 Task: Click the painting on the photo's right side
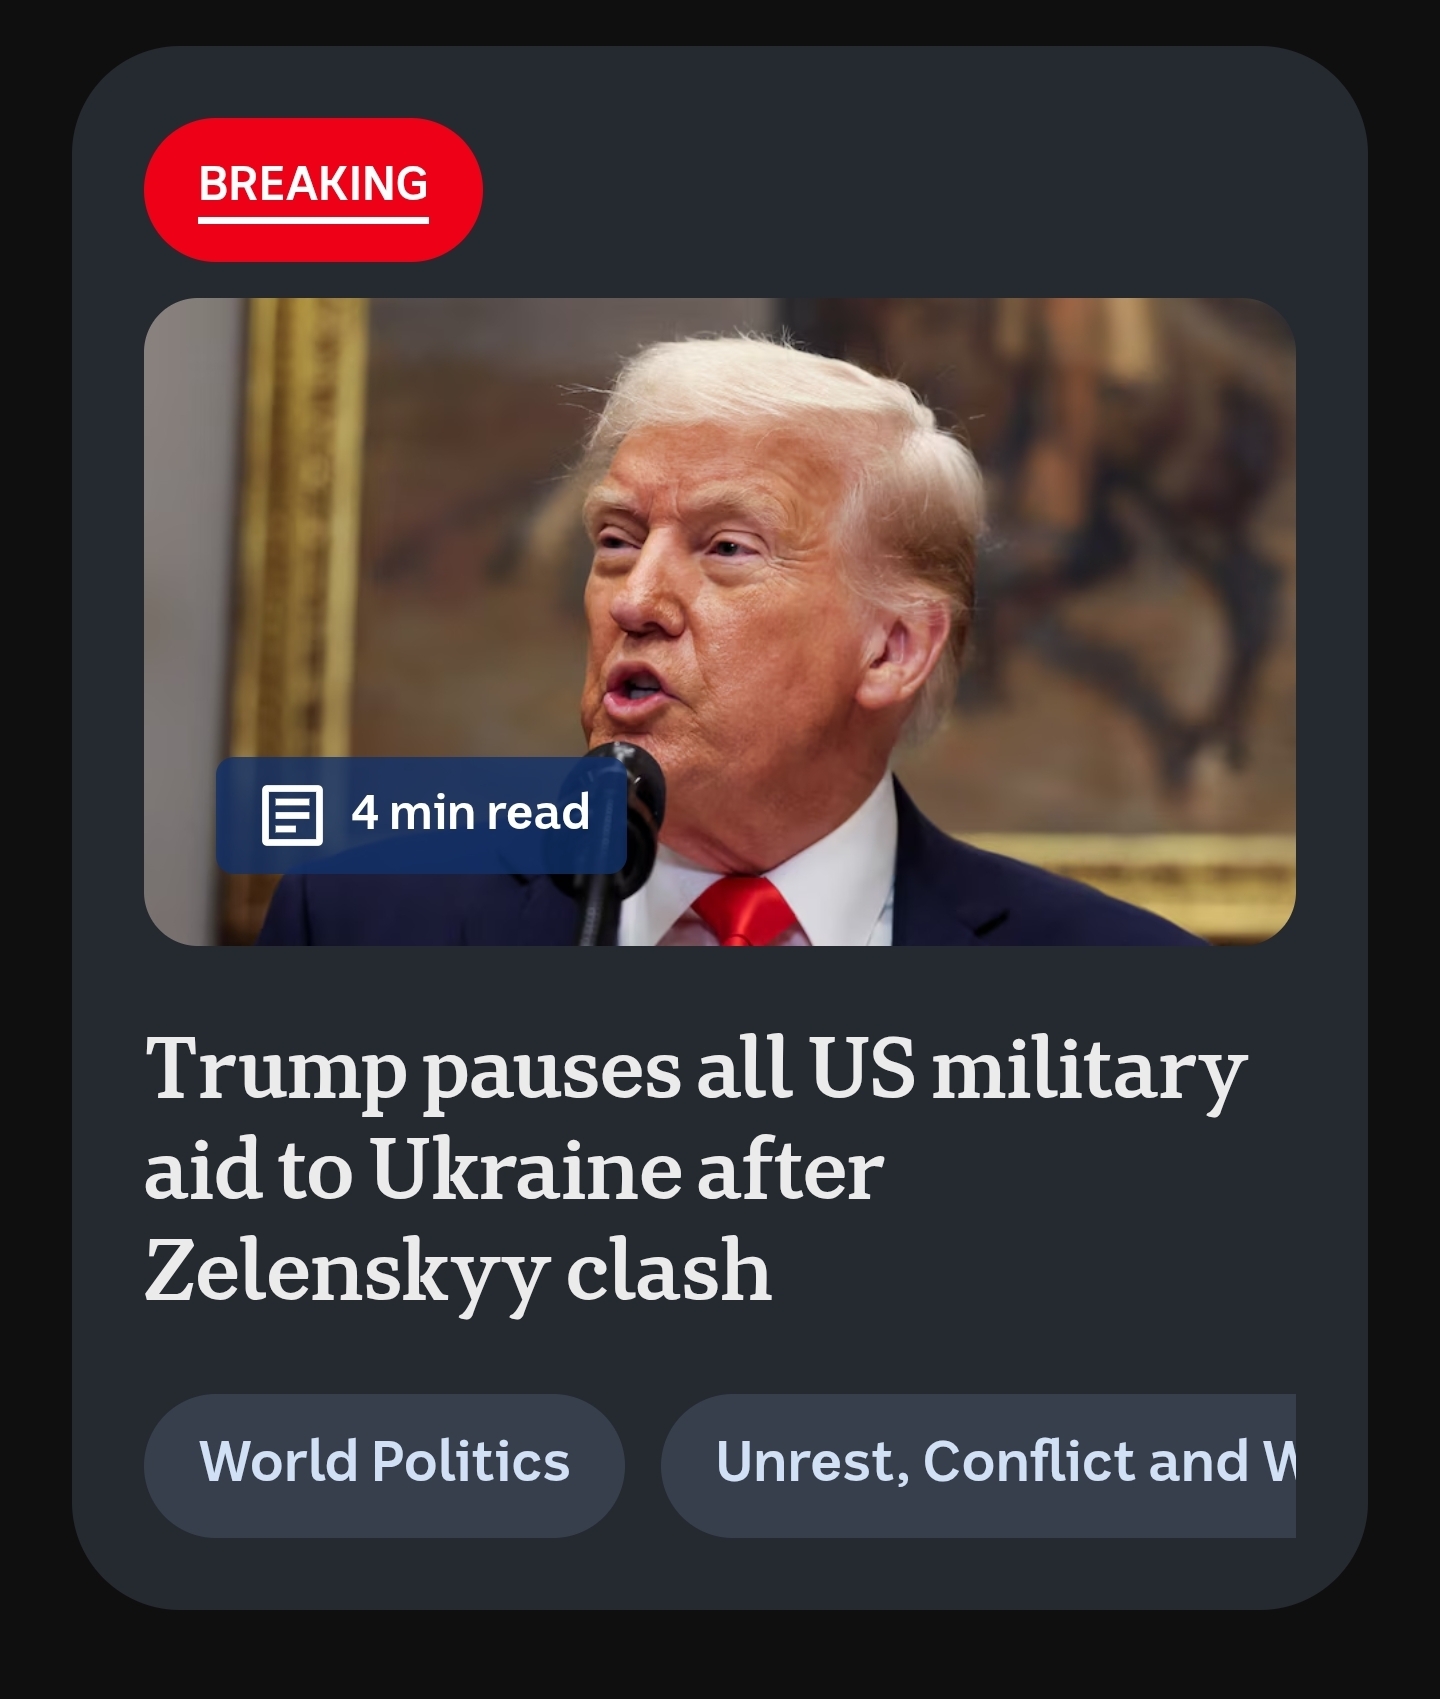1130,560
